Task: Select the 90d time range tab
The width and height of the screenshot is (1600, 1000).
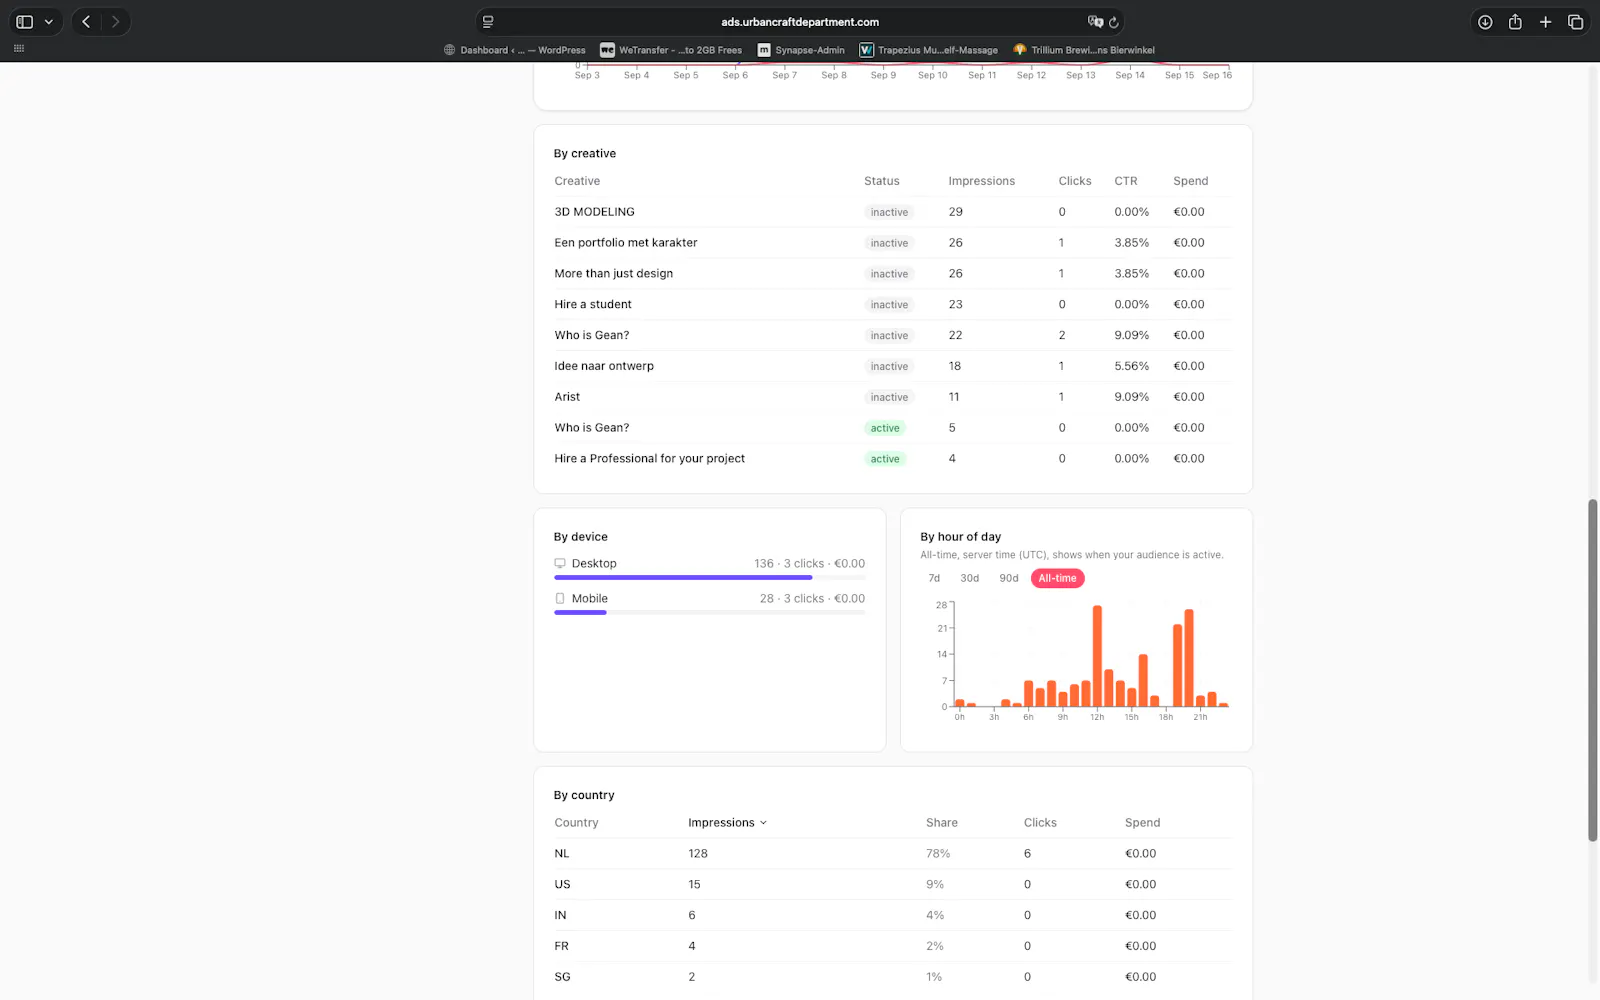Action: [x=1009, y=578]
